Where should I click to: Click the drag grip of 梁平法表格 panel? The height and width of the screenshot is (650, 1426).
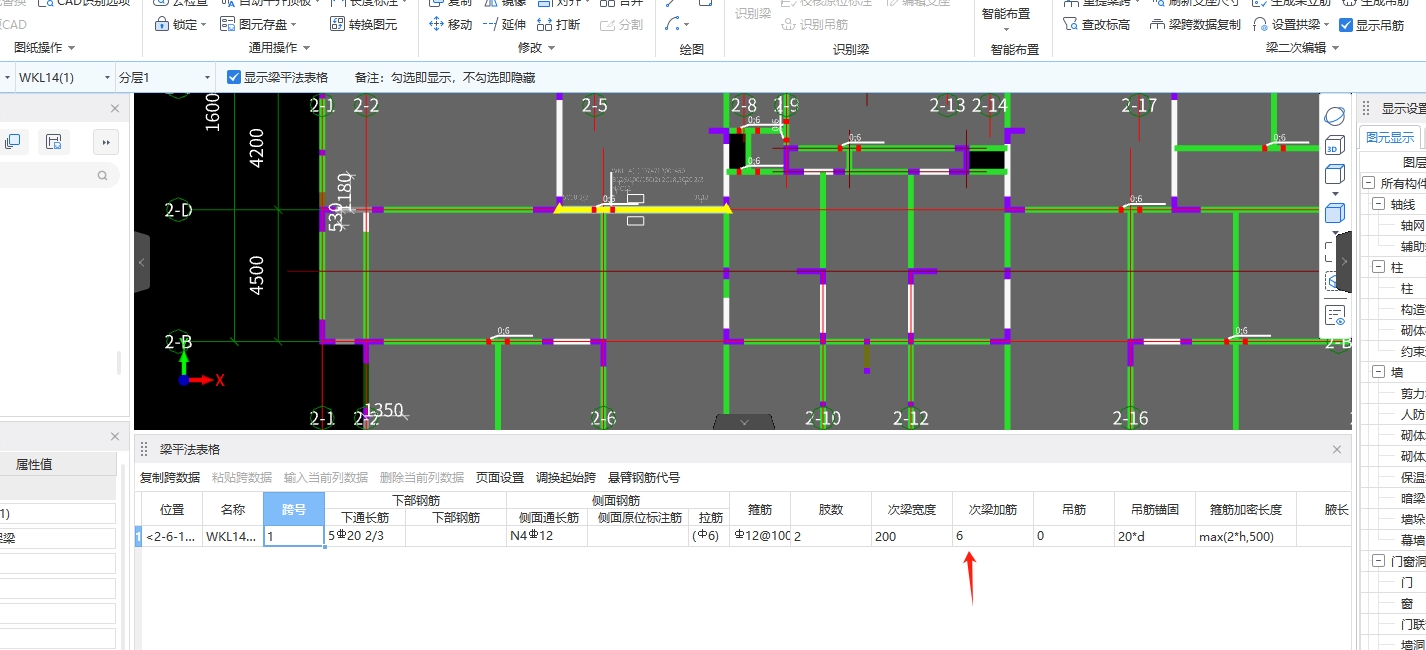coord(144,450)
